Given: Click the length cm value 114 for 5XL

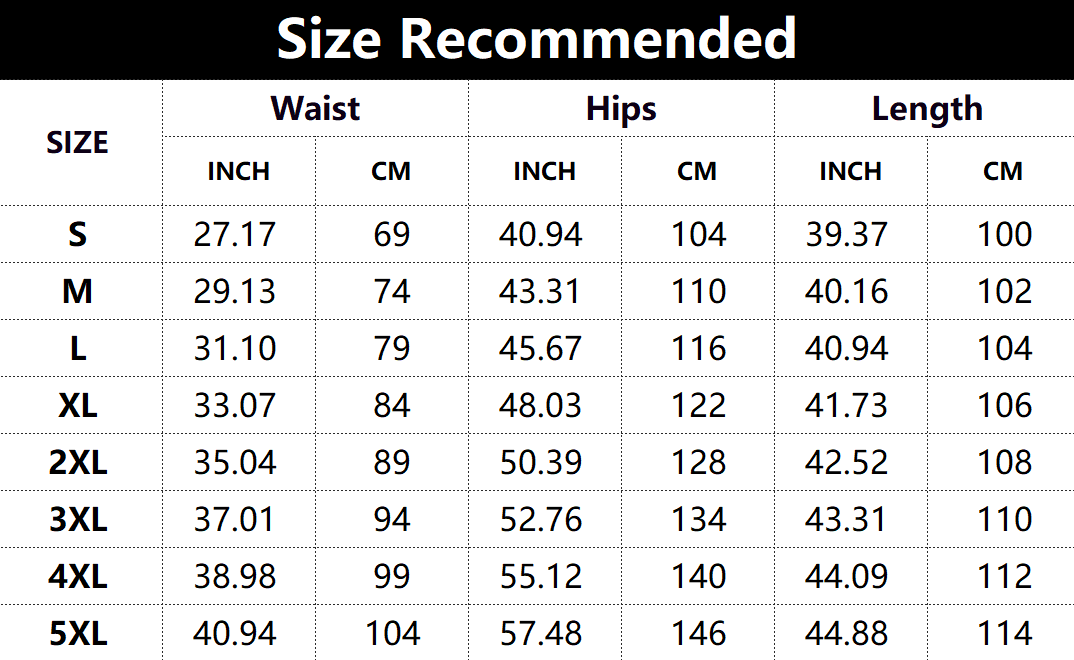Looking at the screenshot, I should [x=1004, y=633].
